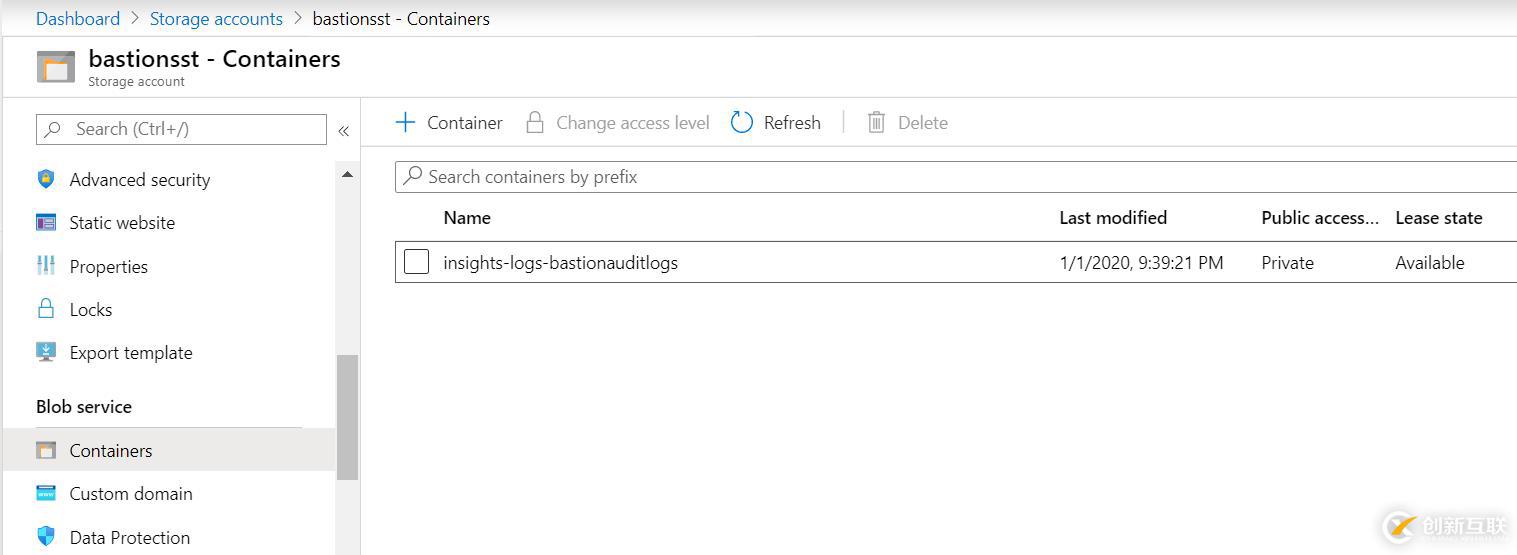Open Advanced security menu item
The height and width of the screenshot is (555, 1517).
click(x=140, y=180)
